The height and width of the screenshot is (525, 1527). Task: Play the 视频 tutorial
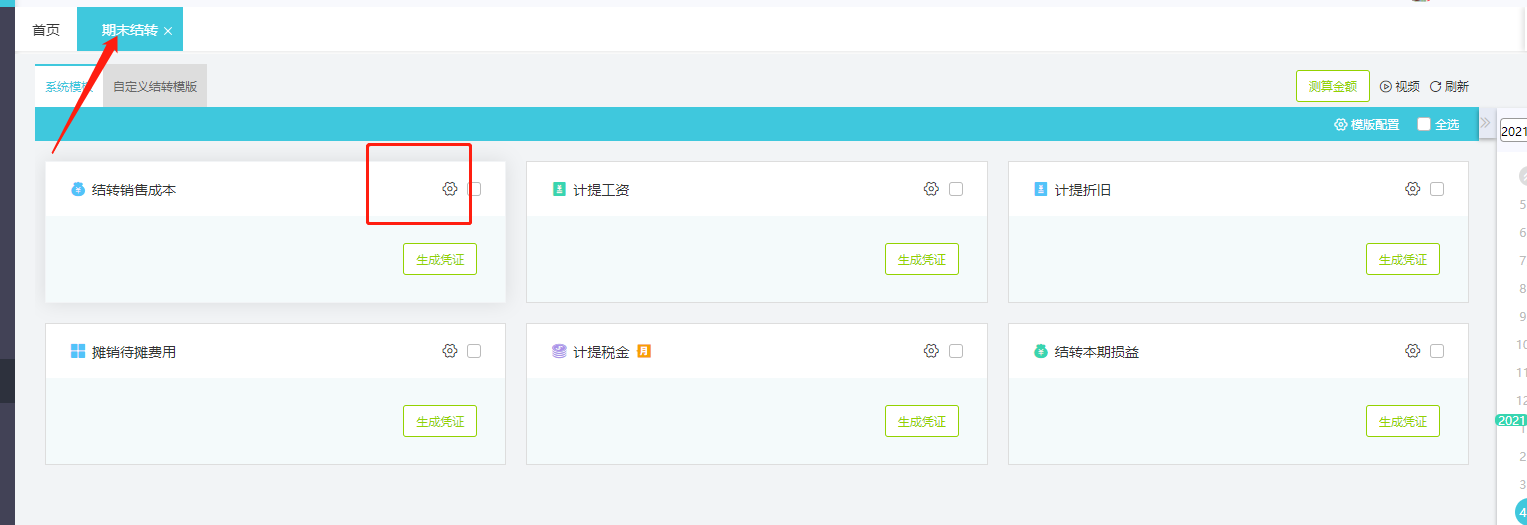pyautogui.click(x=1399, y=87)
